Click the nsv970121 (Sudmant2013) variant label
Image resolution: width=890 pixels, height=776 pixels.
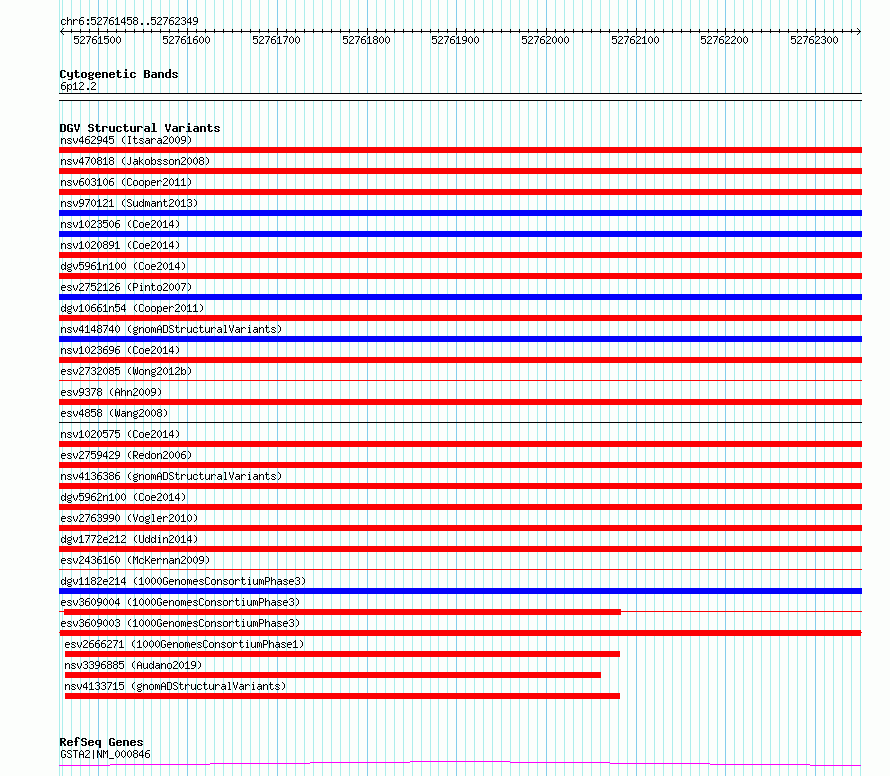[129, 203]
